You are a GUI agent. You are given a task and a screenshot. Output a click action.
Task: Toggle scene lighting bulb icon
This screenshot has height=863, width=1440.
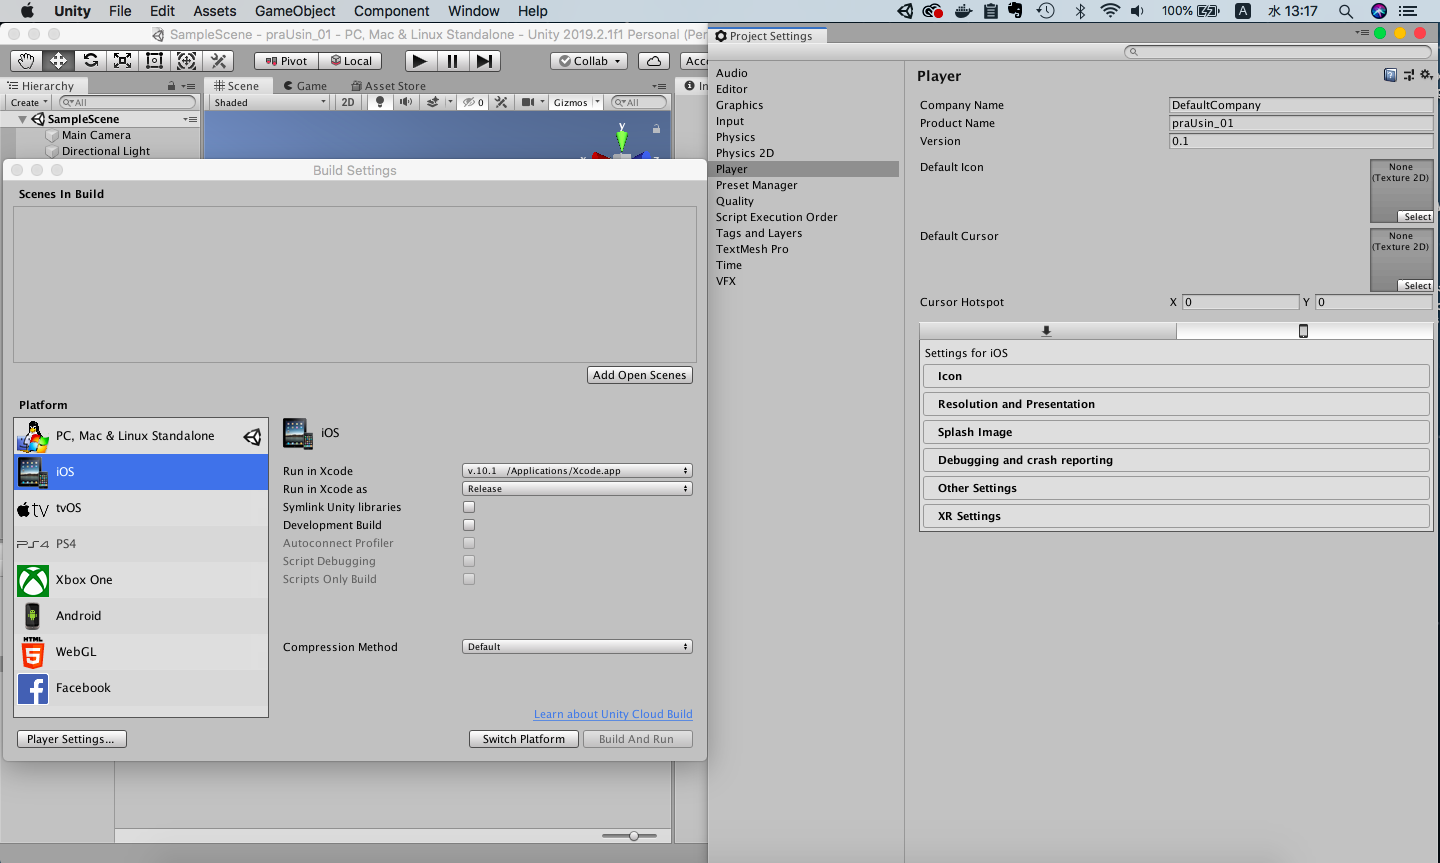tap(380, 102)
